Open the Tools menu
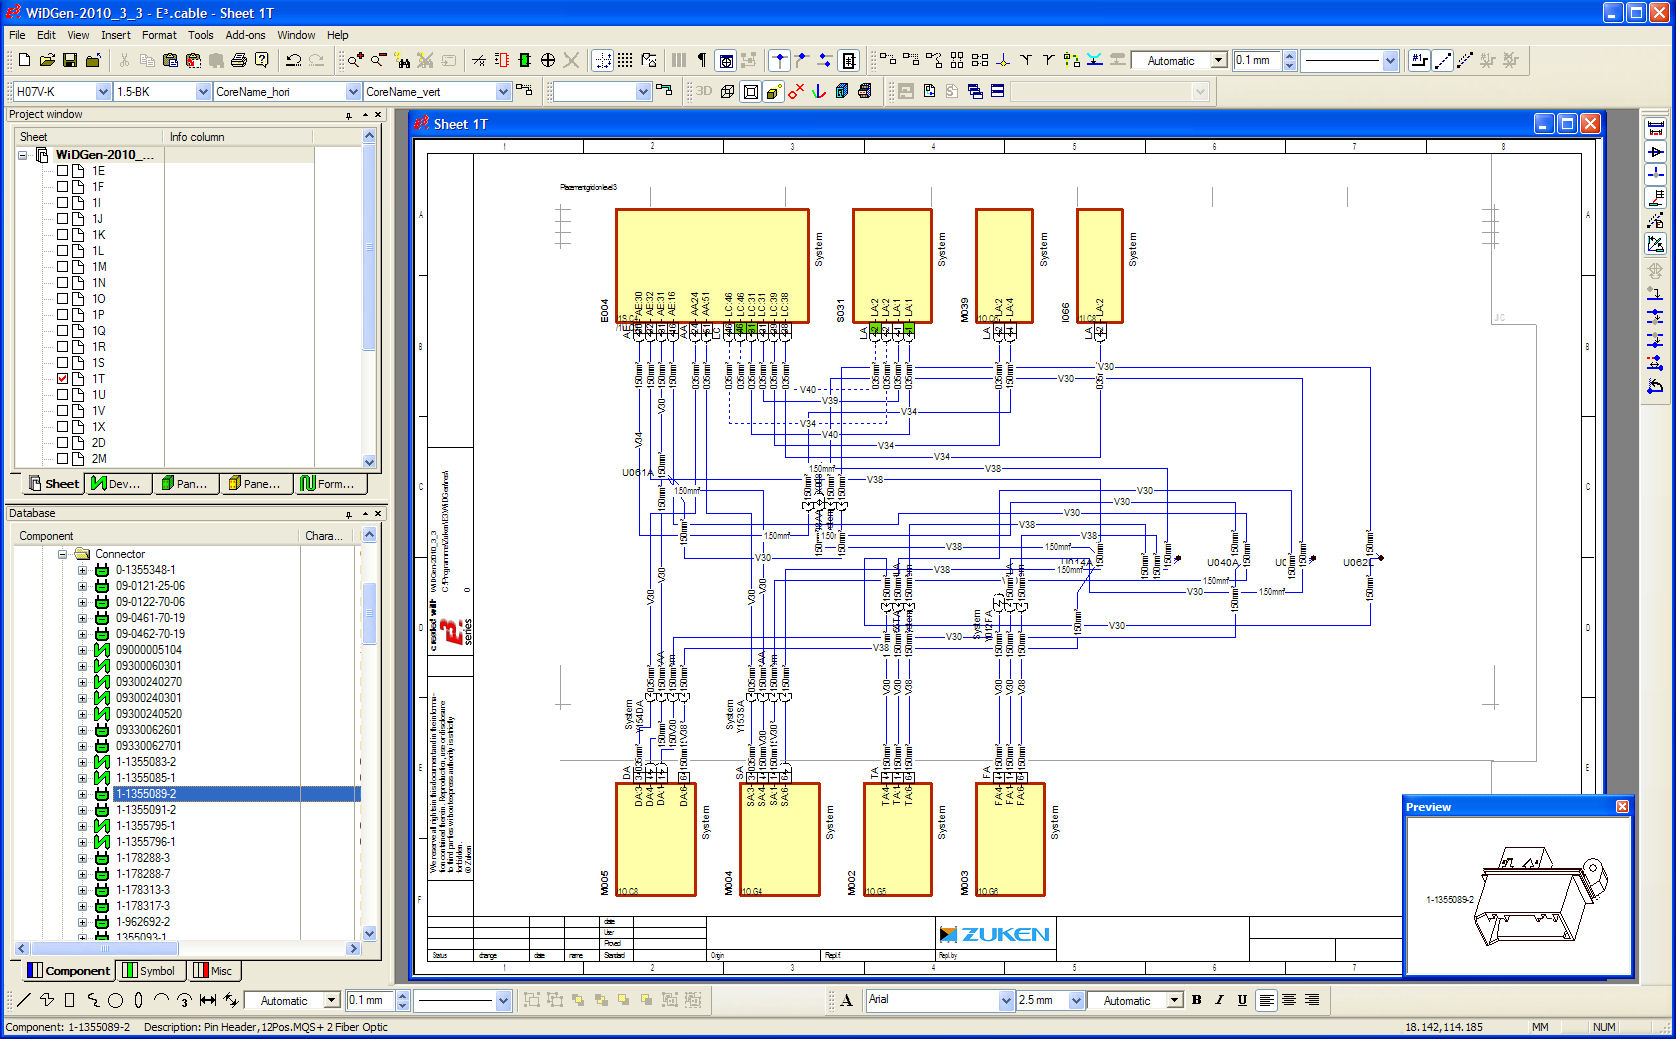 tap(200, 34)
